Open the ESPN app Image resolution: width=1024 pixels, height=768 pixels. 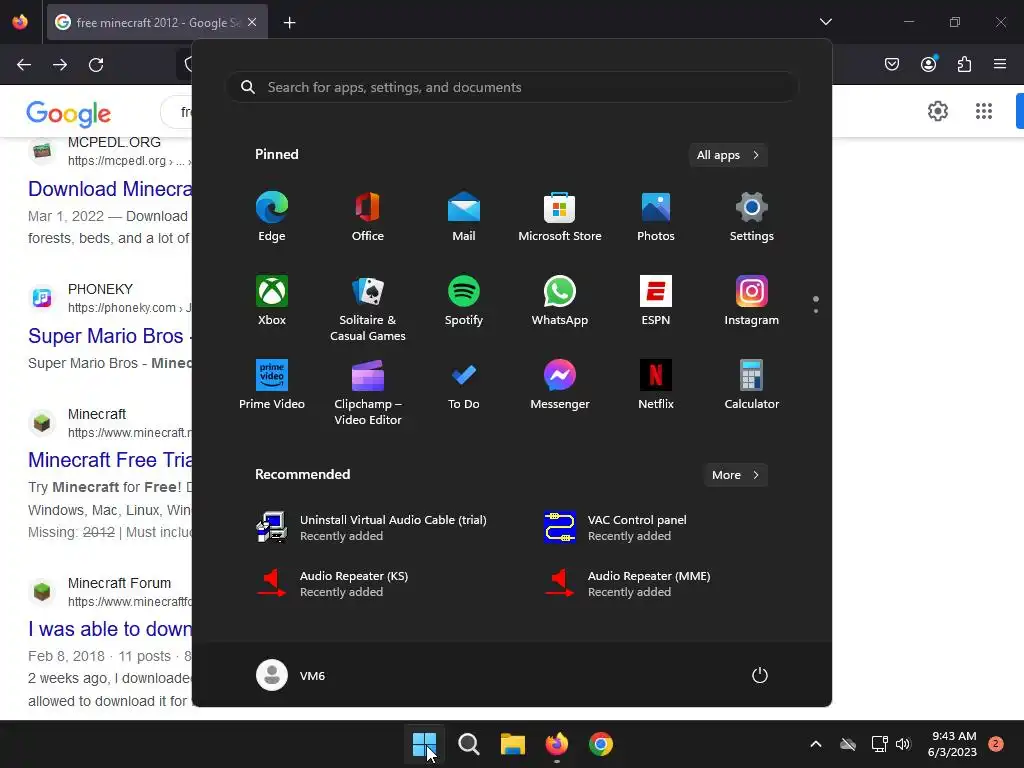click(656, 300)
